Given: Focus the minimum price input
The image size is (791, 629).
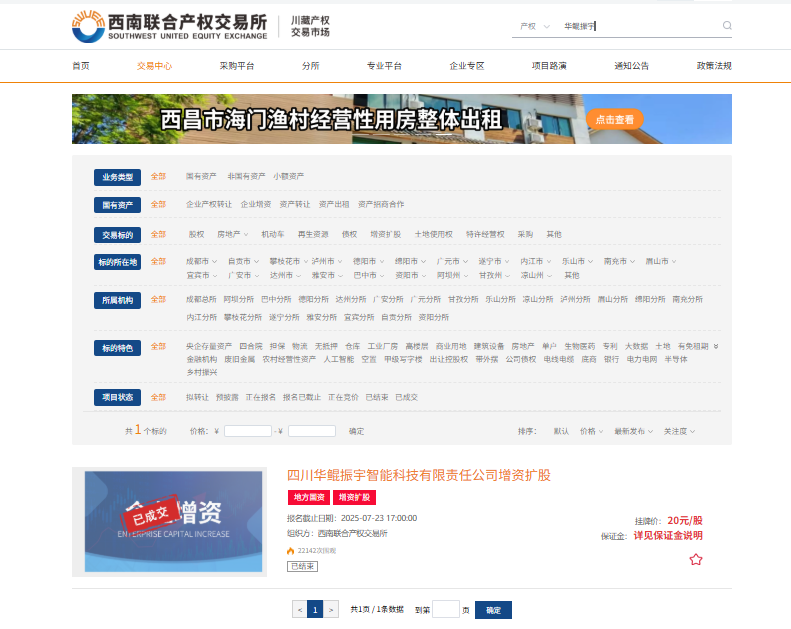Looking at the screenshot, I should 248,431.
